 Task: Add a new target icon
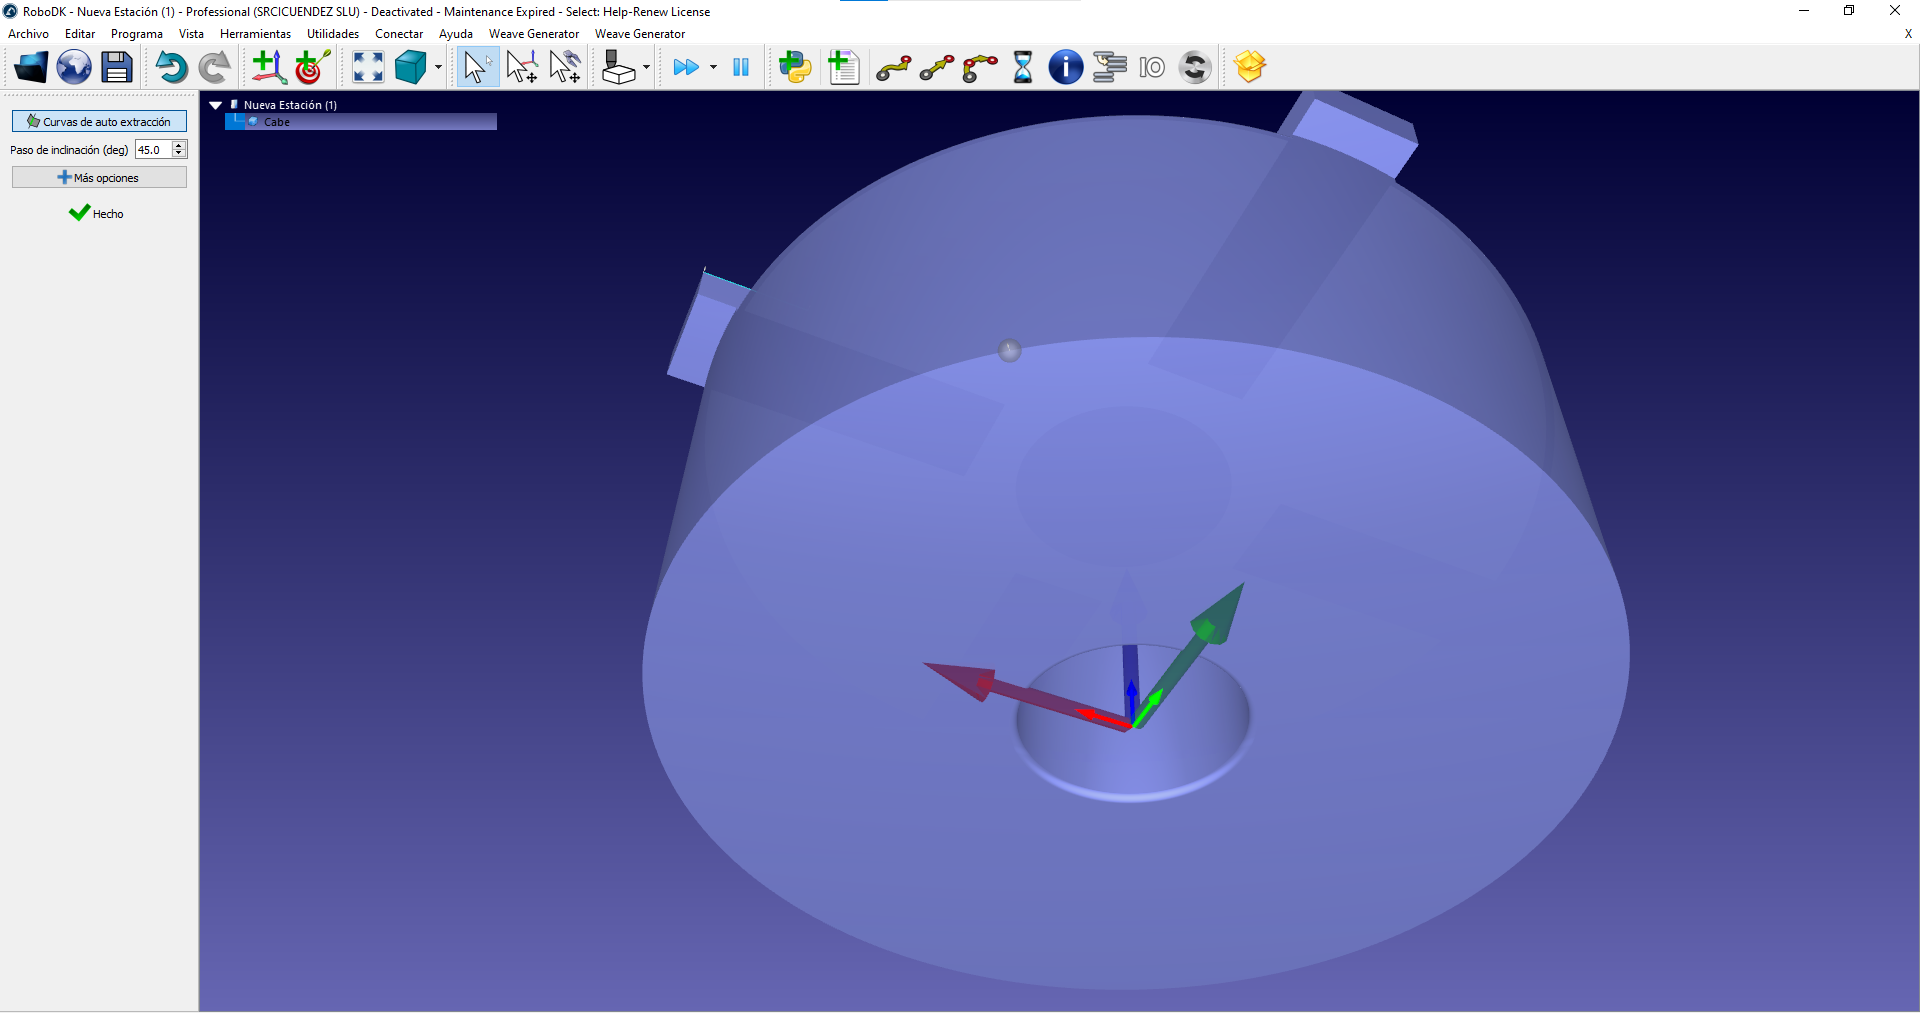[312, 68]
